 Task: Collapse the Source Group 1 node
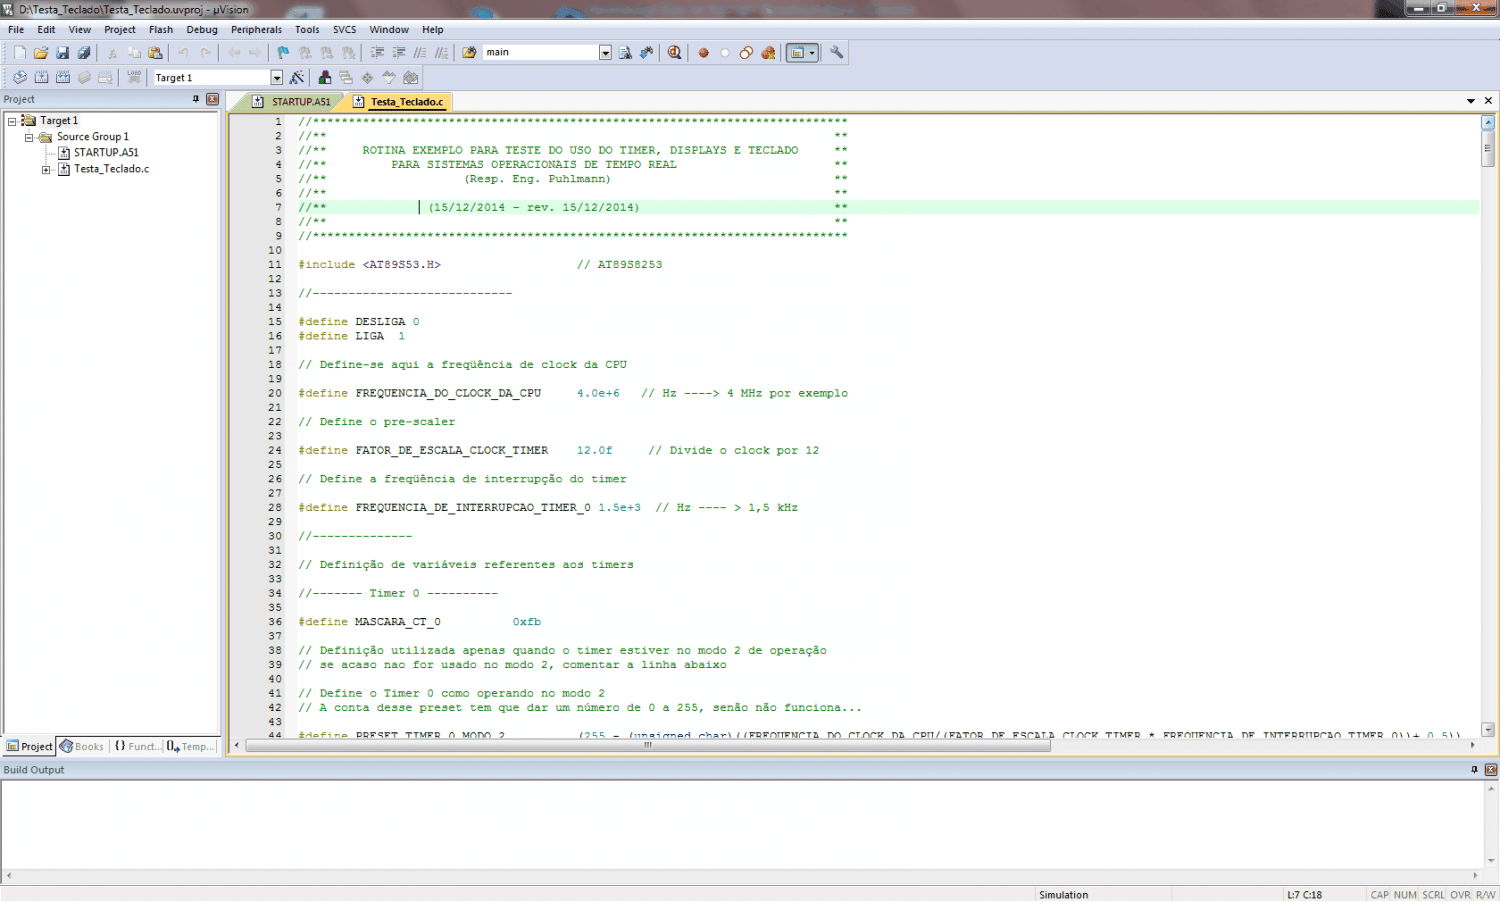click(x=29, y=137)
